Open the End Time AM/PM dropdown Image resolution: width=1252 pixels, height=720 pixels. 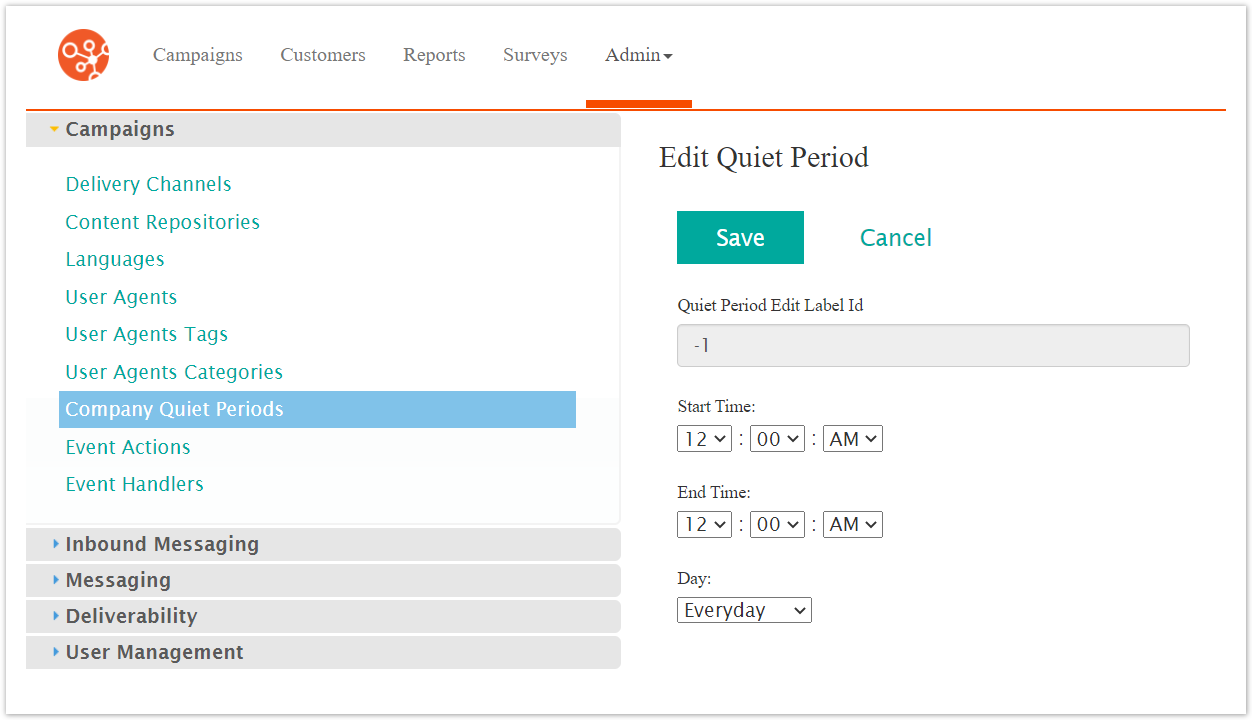coord(852,524)
